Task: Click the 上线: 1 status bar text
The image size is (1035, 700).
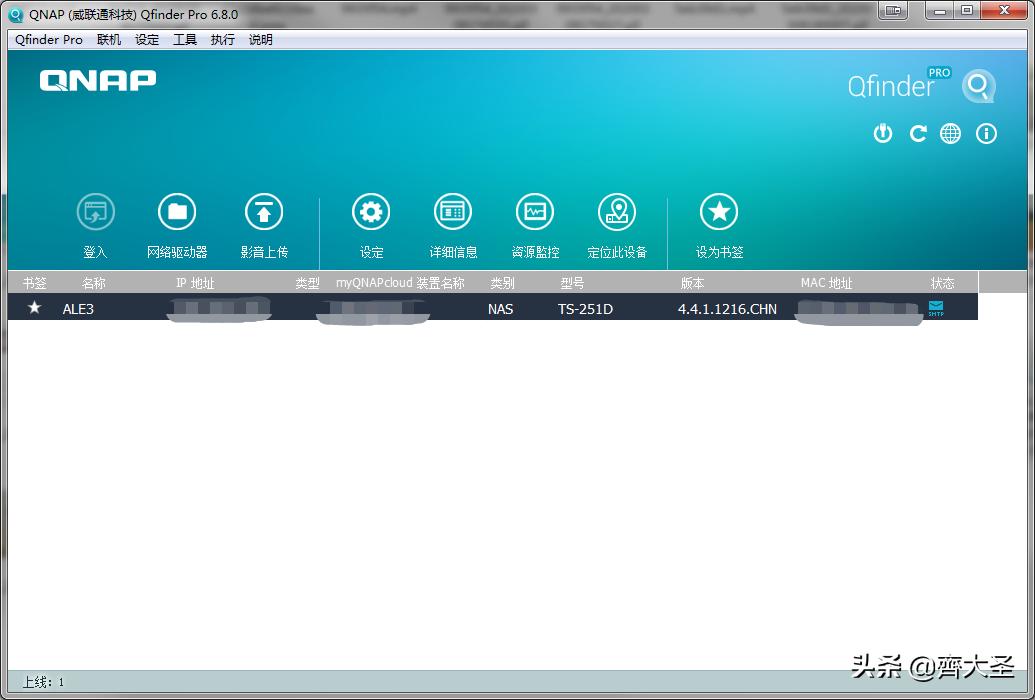Action: pyautogui.click(x=44, y=682)
